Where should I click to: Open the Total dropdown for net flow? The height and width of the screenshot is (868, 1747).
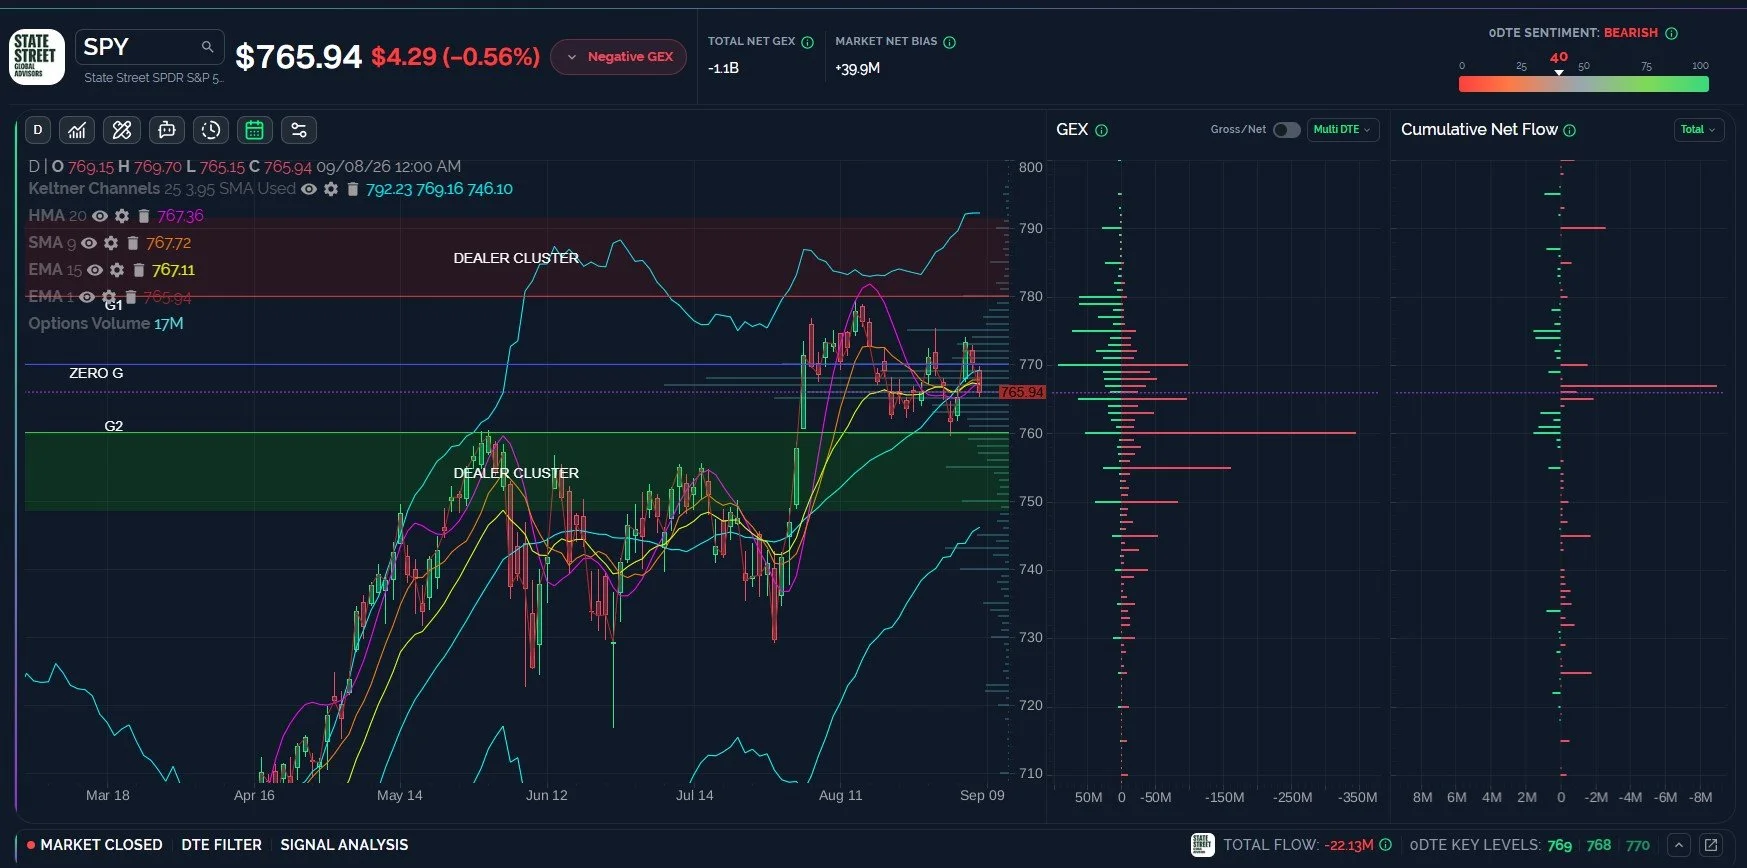pyautogui.click(x=1698, y=130)
